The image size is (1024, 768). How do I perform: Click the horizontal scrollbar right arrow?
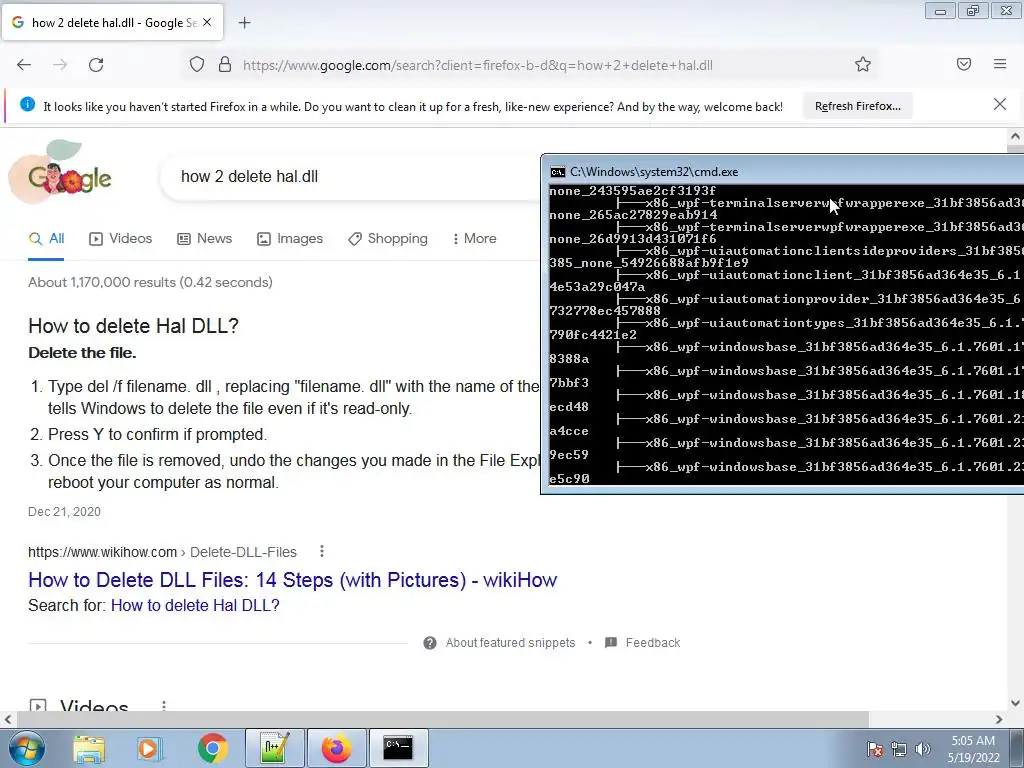click(x=999, y=719)
